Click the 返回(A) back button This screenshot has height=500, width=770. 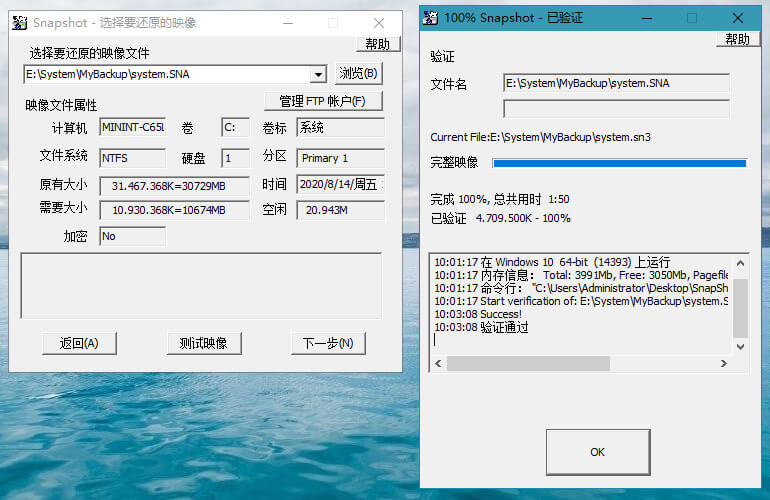click(x=79, y=343)
